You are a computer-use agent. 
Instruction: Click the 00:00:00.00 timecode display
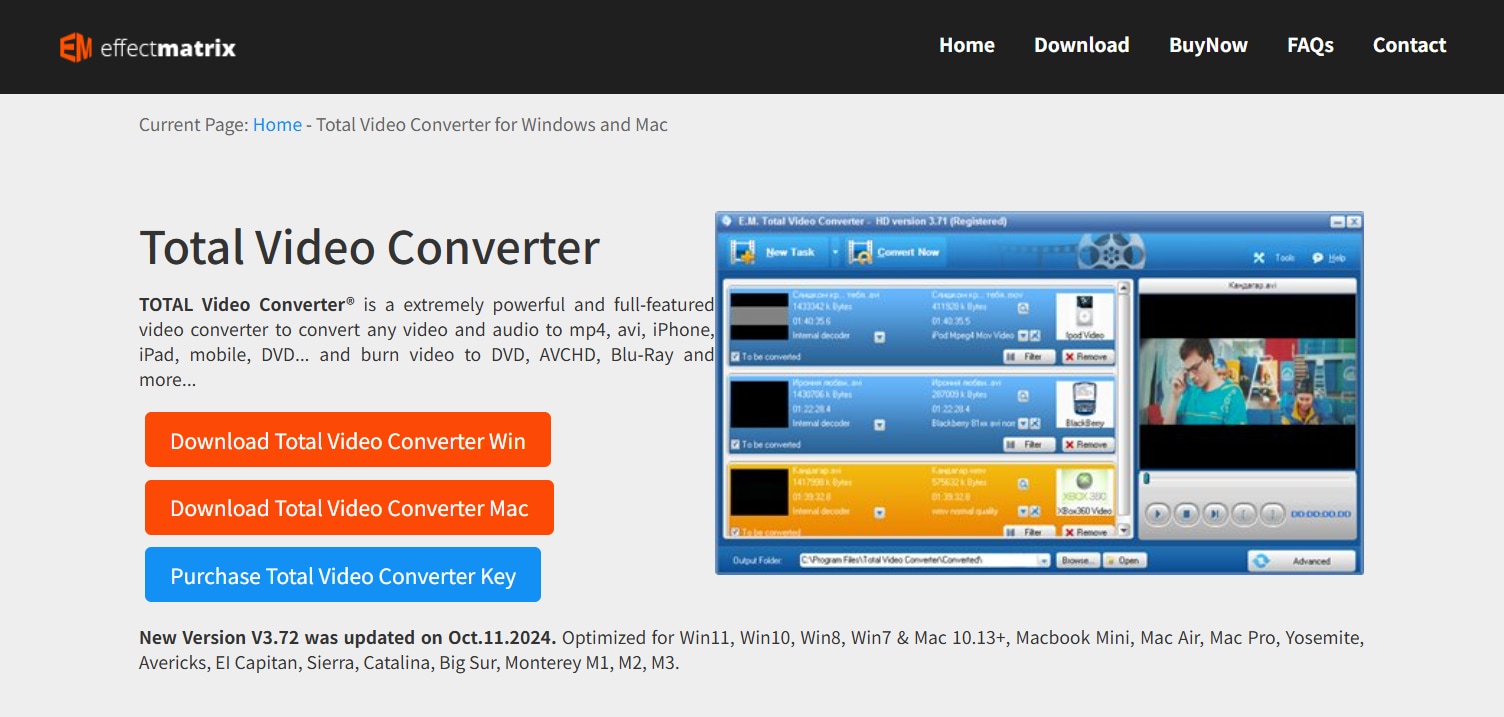click(x=1321, y=514)
